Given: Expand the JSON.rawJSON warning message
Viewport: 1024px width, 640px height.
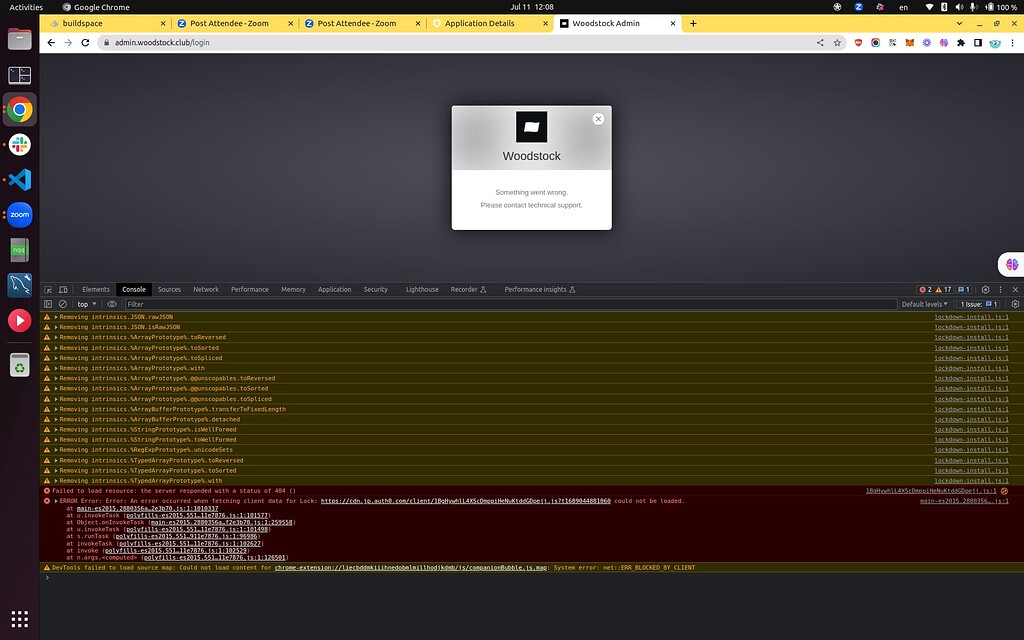Looking at the screenshot, I should pos(56,317).
